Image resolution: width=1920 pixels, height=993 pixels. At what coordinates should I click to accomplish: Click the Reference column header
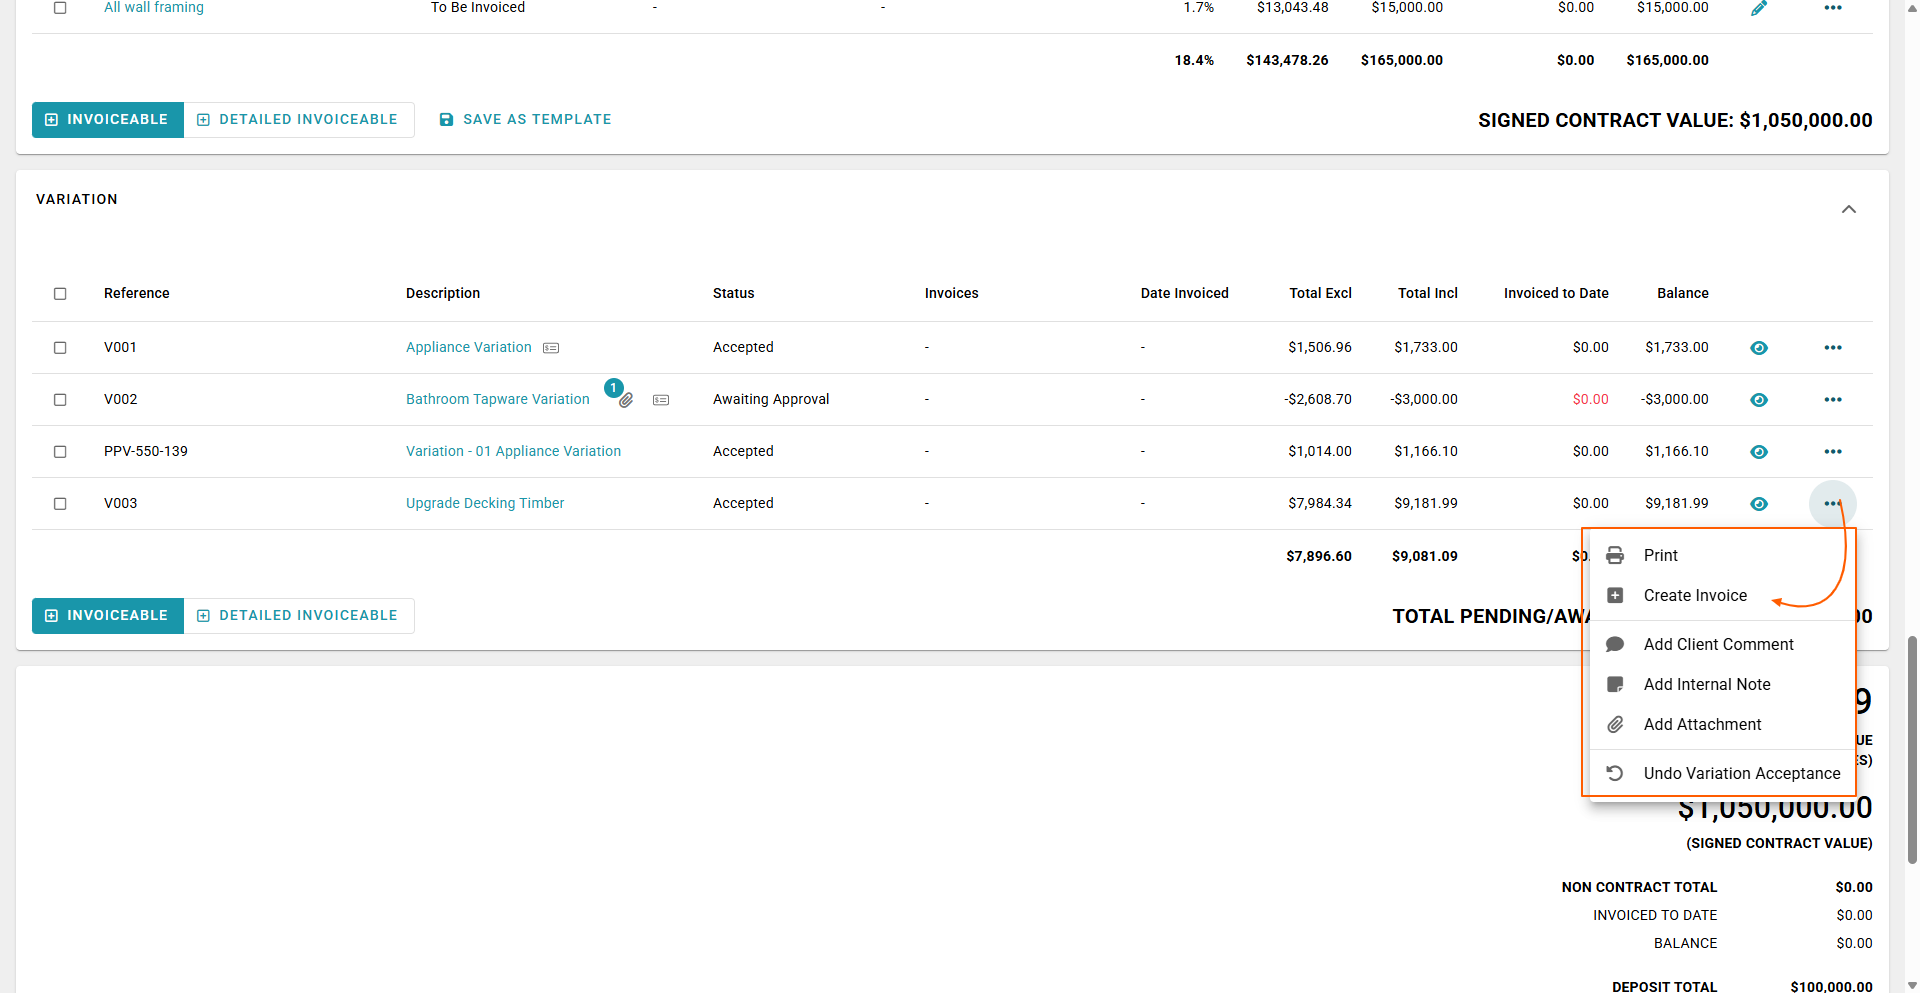click(x=137, y=293)
